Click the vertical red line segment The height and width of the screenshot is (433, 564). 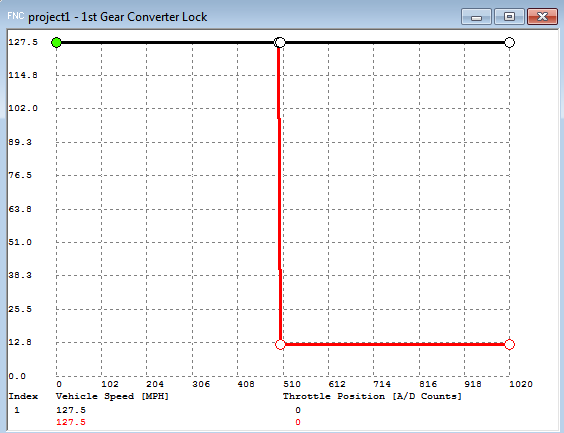point(279,194)
